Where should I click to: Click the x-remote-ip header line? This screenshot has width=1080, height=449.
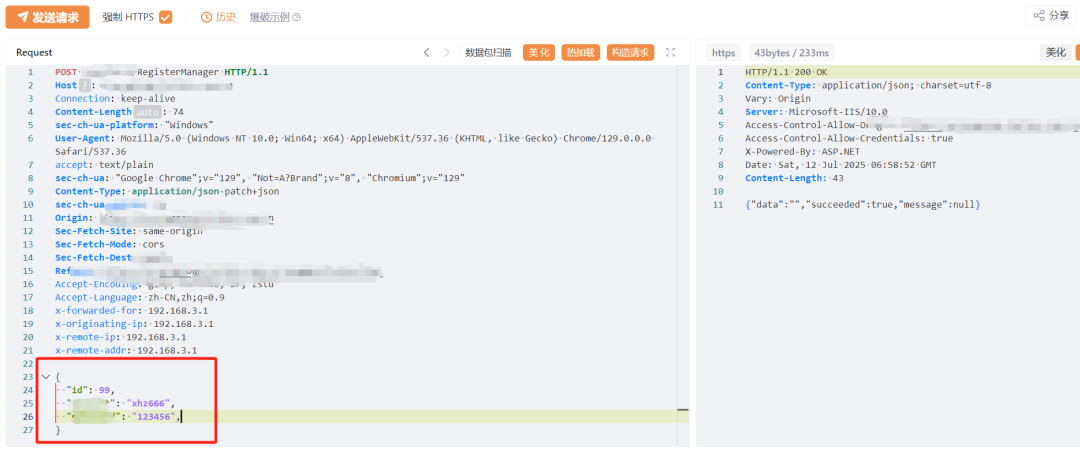[x=121, y=337]
